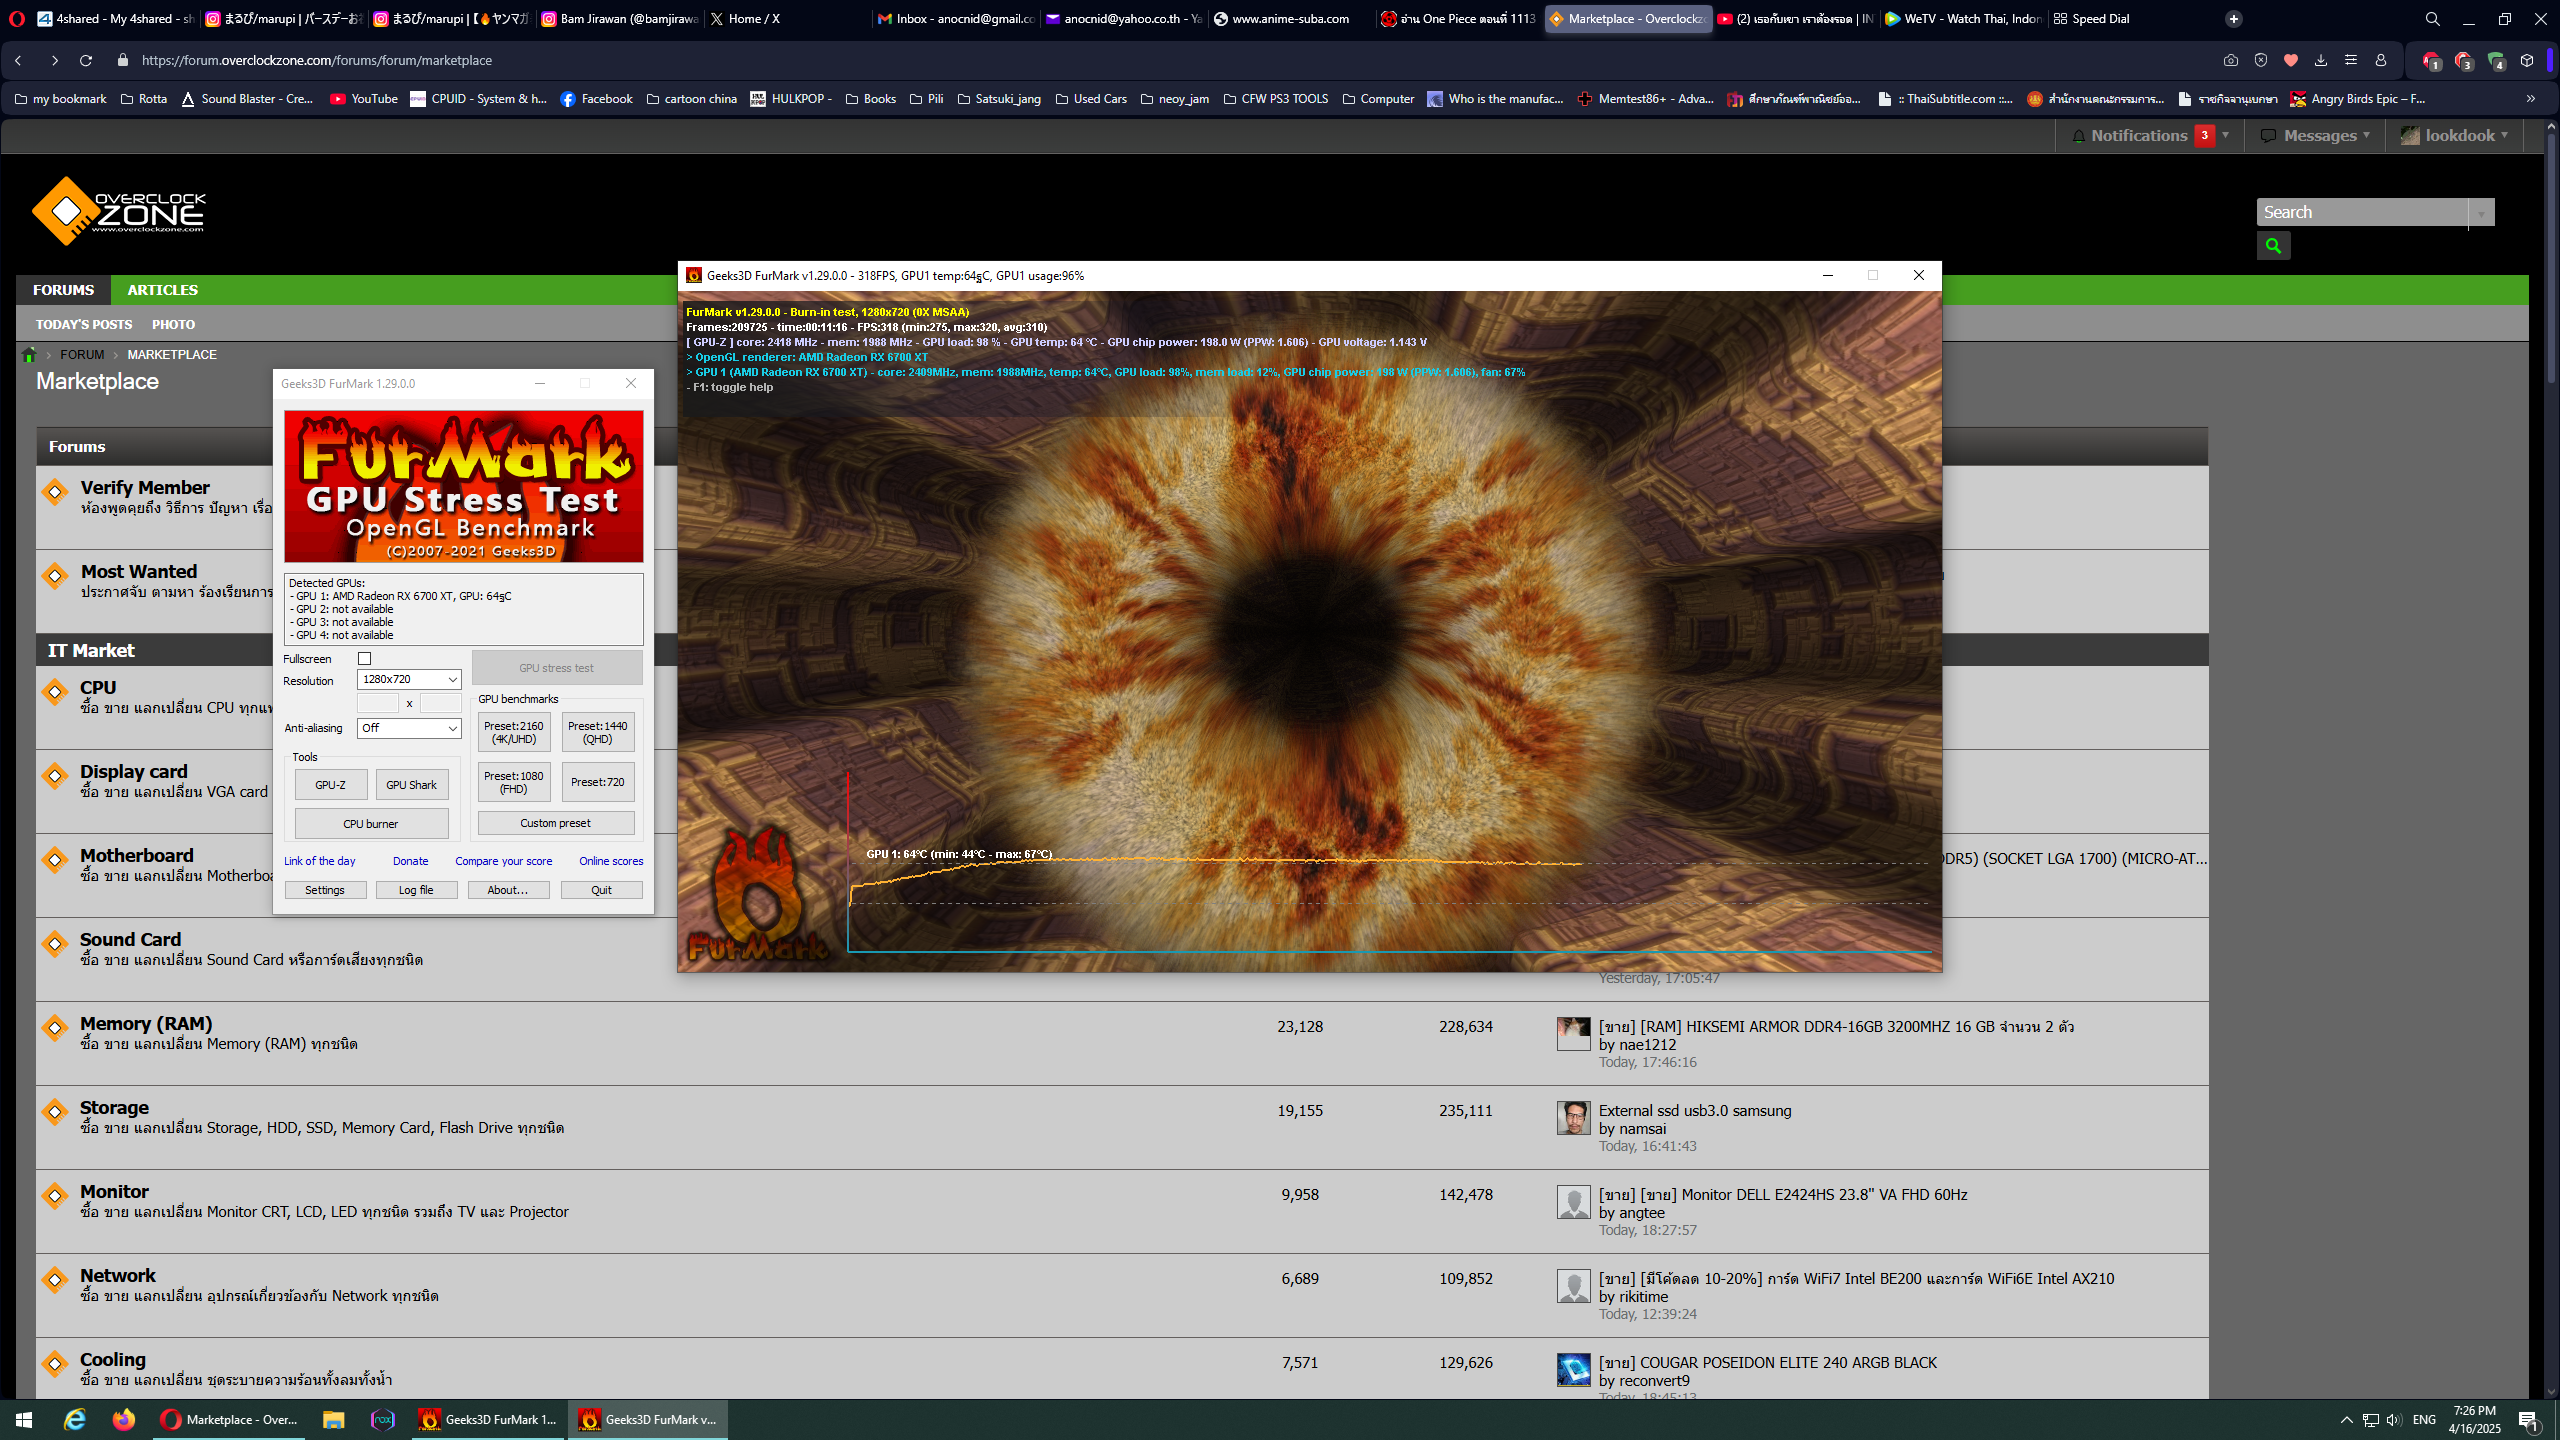2560x1440 pixels.
Task: Open a new tab with plus icon
Action: point(2233,19)
